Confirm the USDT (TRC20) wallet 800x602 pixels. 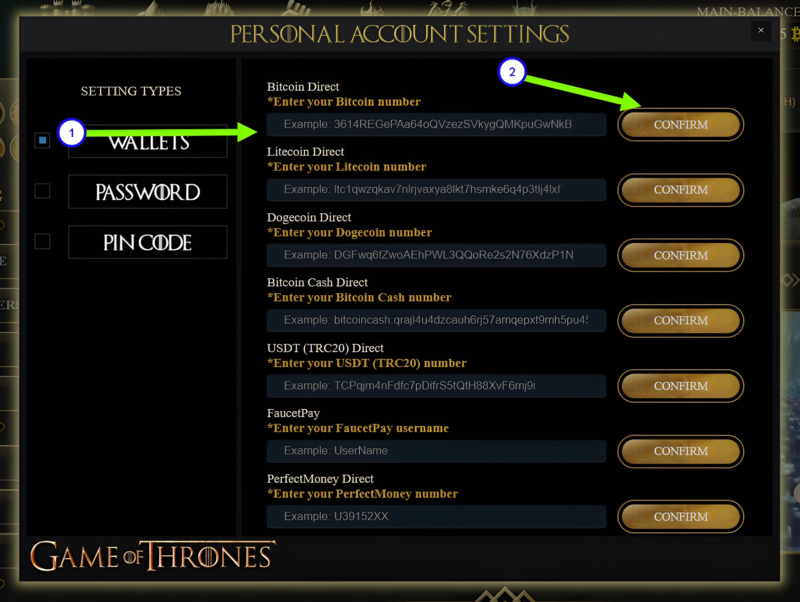pos(681,386)
